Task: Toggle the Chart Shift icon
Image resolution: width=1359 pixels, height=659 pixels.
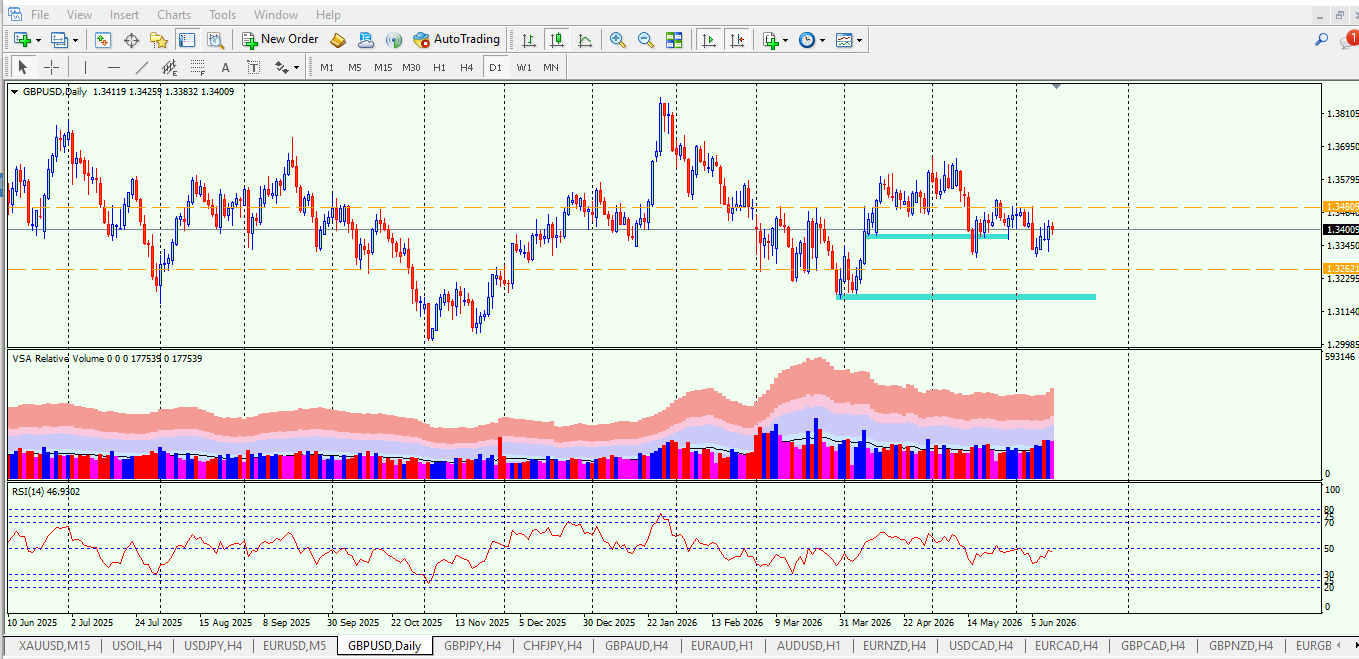Action: [737, 40]
